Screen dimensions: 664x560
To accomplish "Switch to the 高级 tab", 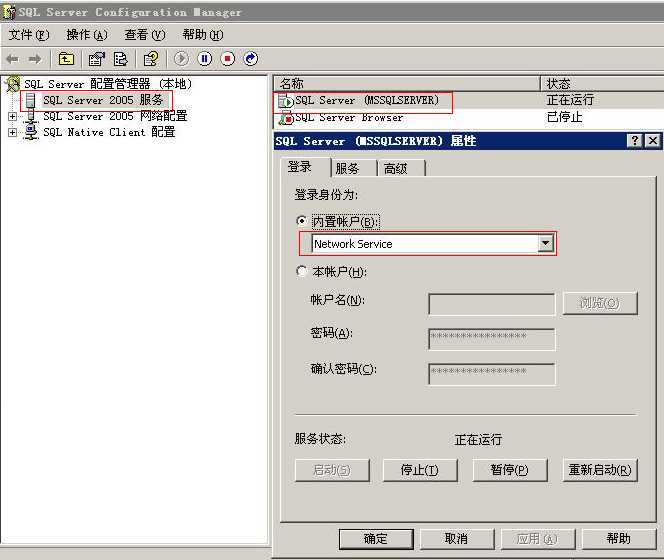I will click(401, 169).
